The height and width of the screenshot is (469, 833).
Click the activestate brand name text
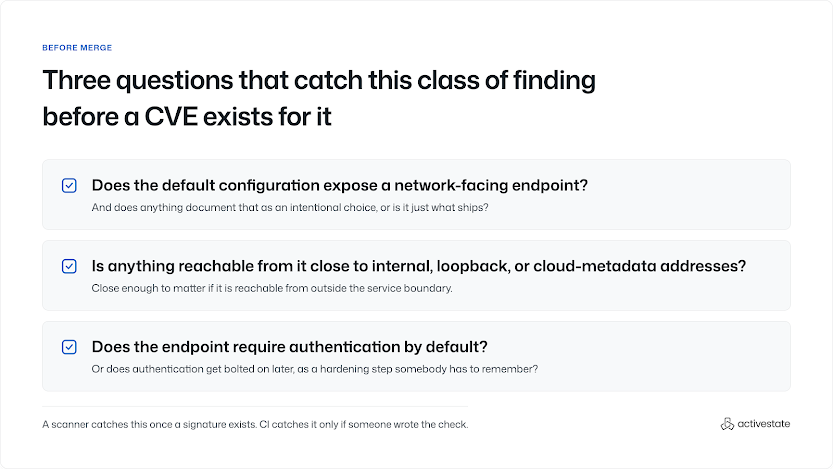click(763, 423)
